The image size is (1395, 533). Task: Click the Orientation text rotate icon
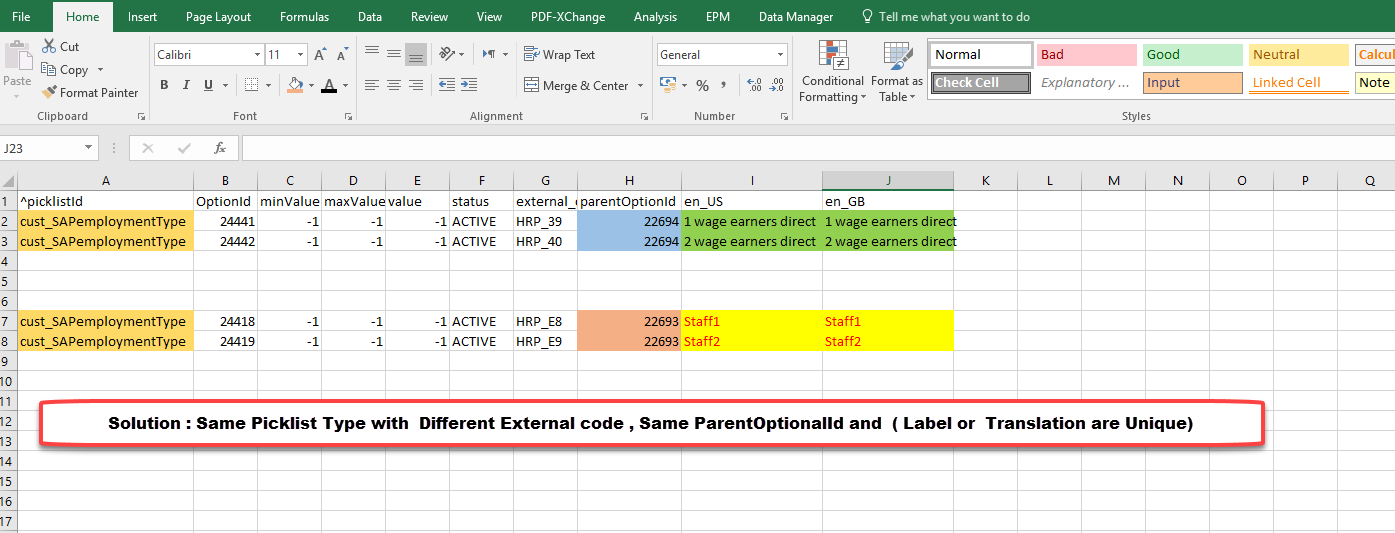[x=446, y=54]
